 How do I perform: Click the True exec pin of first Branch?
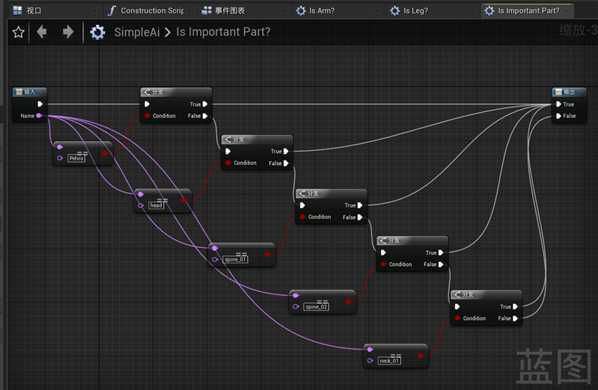click(x=205, y=104)
